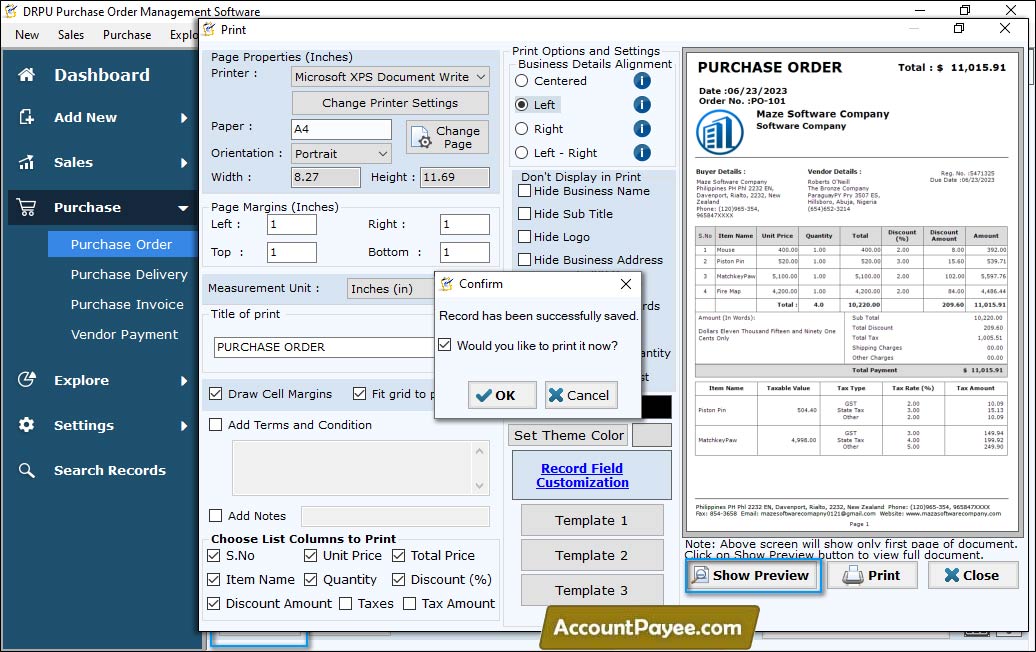This screenshot has width=1036, height=652.
Task: Select Purchase Invoice in sidebar
Action: (127, 305)
